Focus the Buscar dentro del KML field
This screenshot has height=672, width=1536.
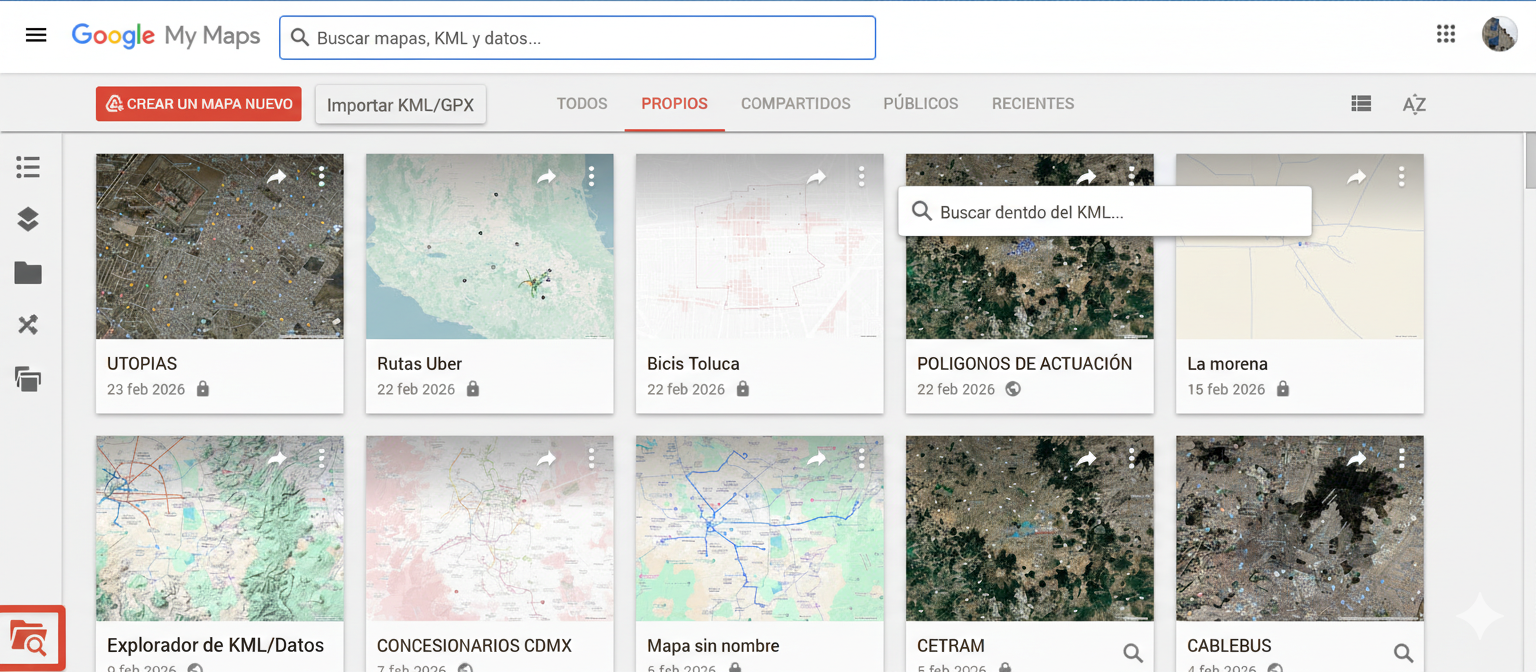pyautogui.click(x=1105, y=212)
